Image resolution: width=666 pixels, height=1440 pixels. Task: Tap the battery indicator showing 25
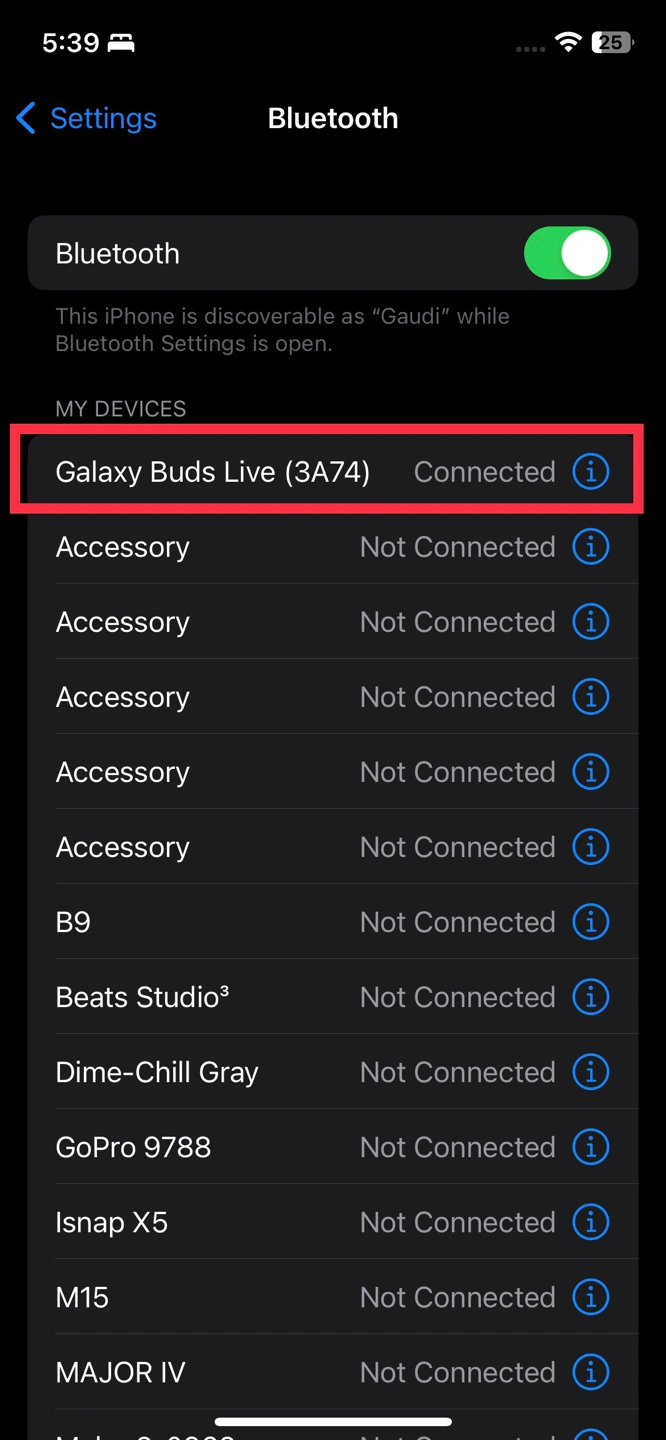point(610,42)
